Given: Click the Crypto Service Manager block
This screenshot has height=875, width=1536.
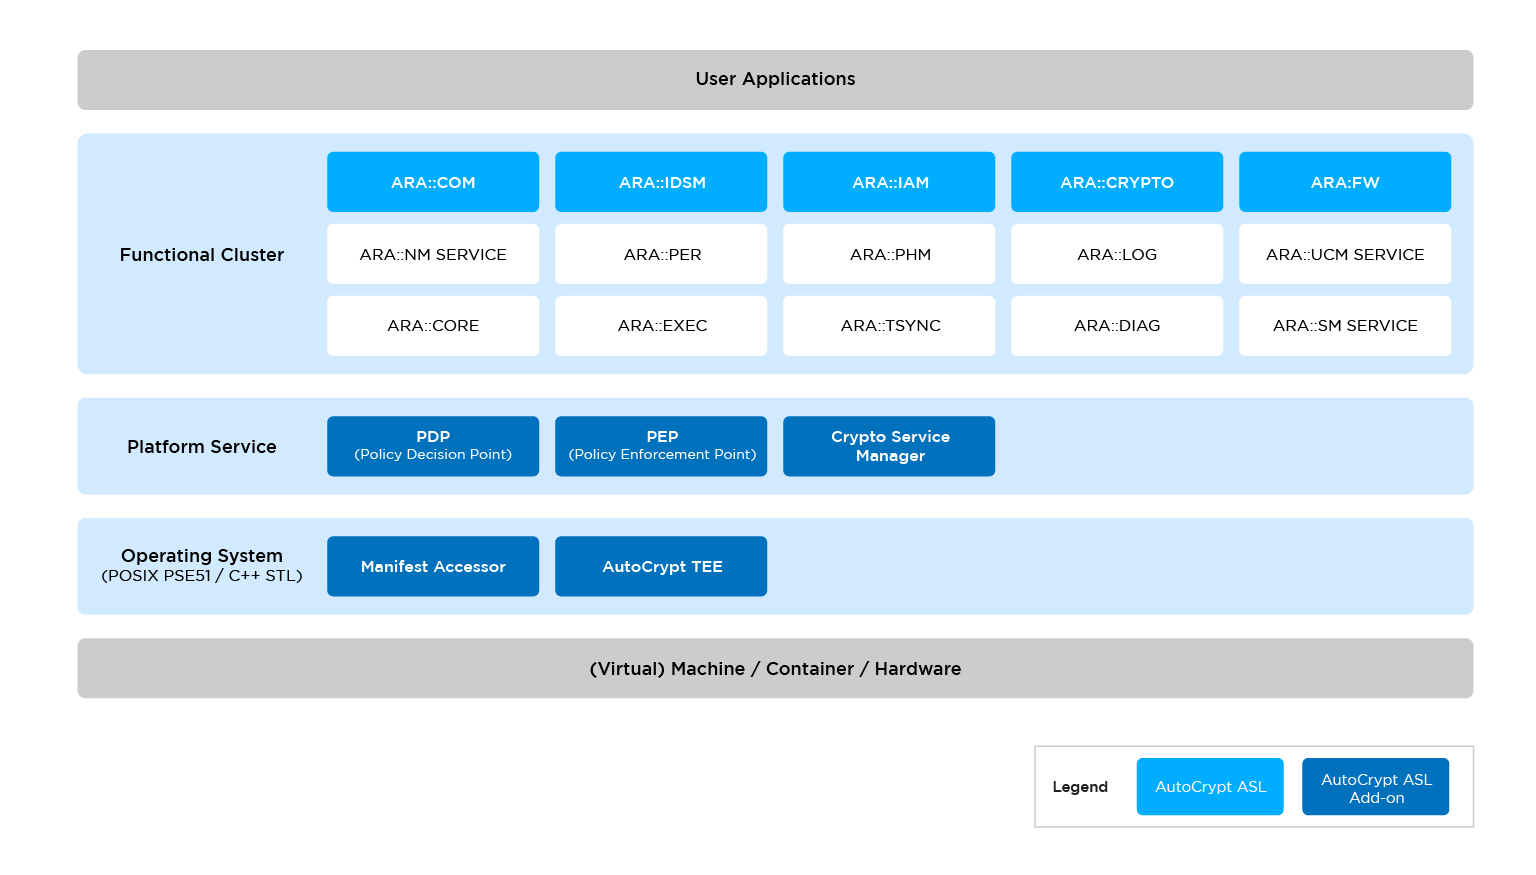Looking at the screenshot, I should [889, 446].
